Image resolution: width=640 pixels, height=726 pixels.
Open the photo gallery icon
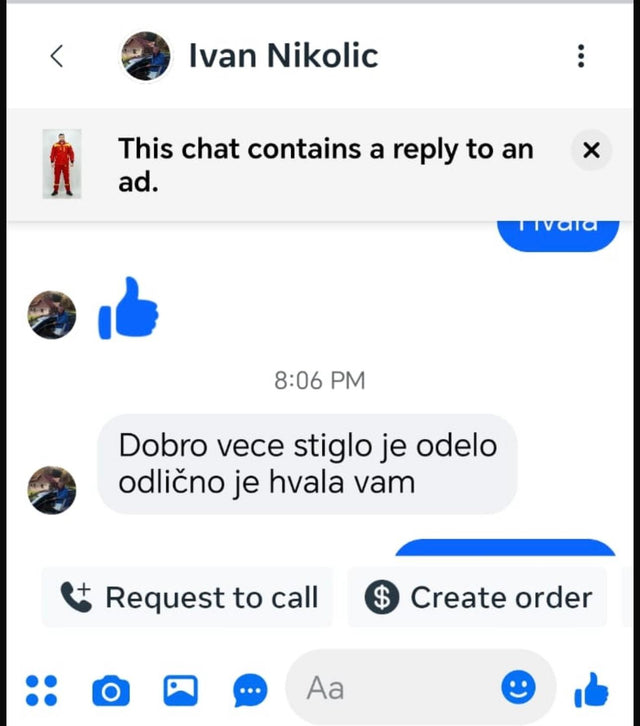(181, 690)
